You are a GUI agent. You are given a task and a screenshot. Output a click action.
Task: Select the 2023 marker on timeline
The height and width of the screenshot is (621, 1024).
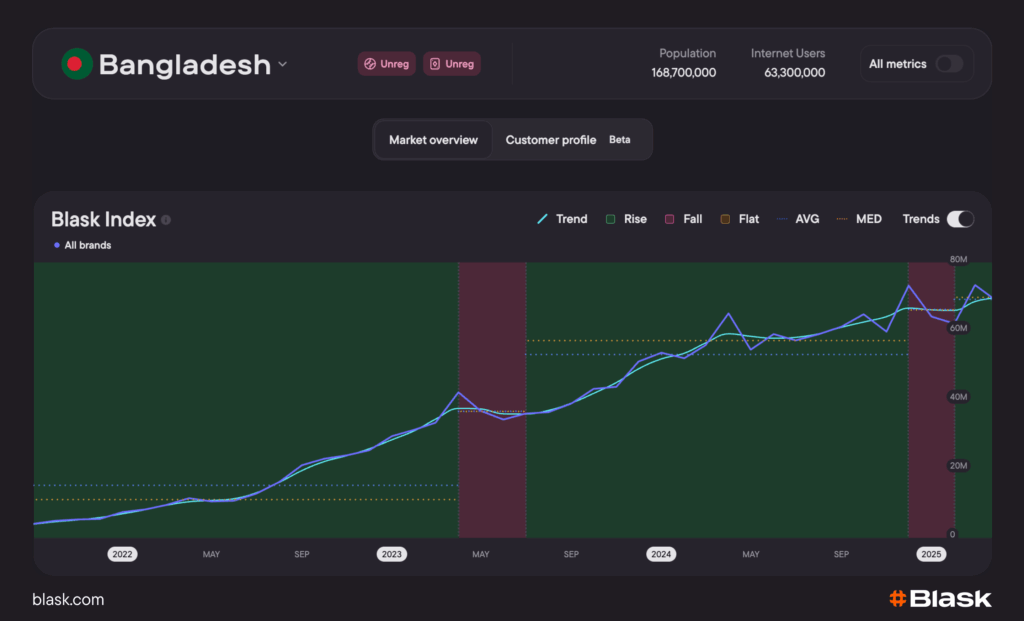click(392, 554)
